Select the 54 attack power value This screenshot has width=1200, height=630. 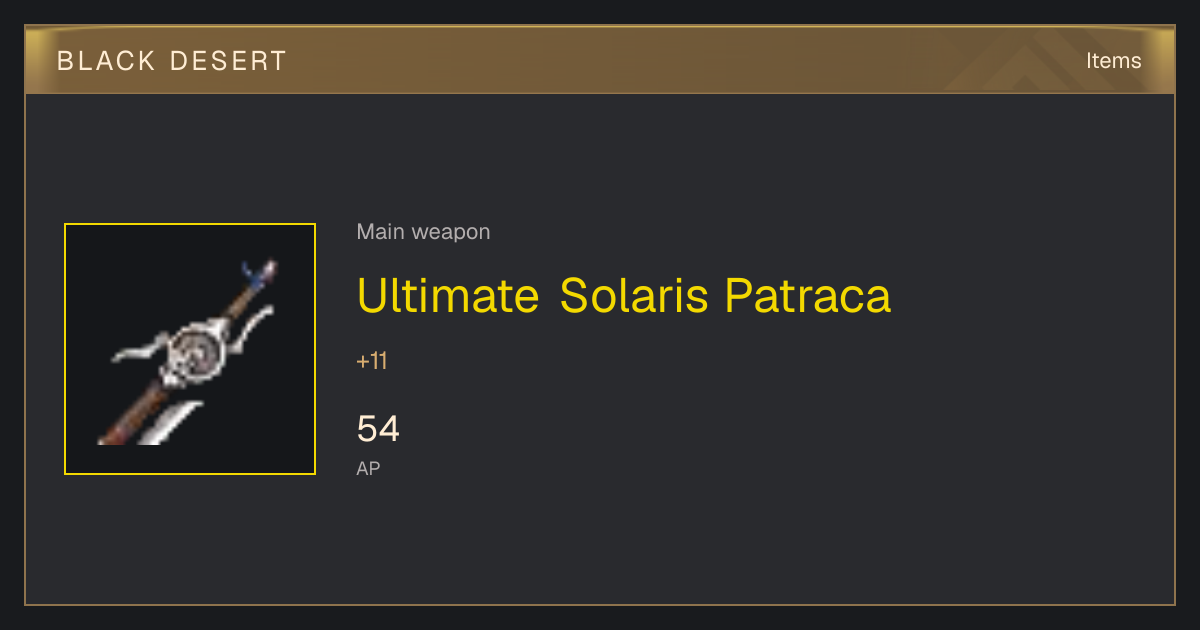(378, 429)
